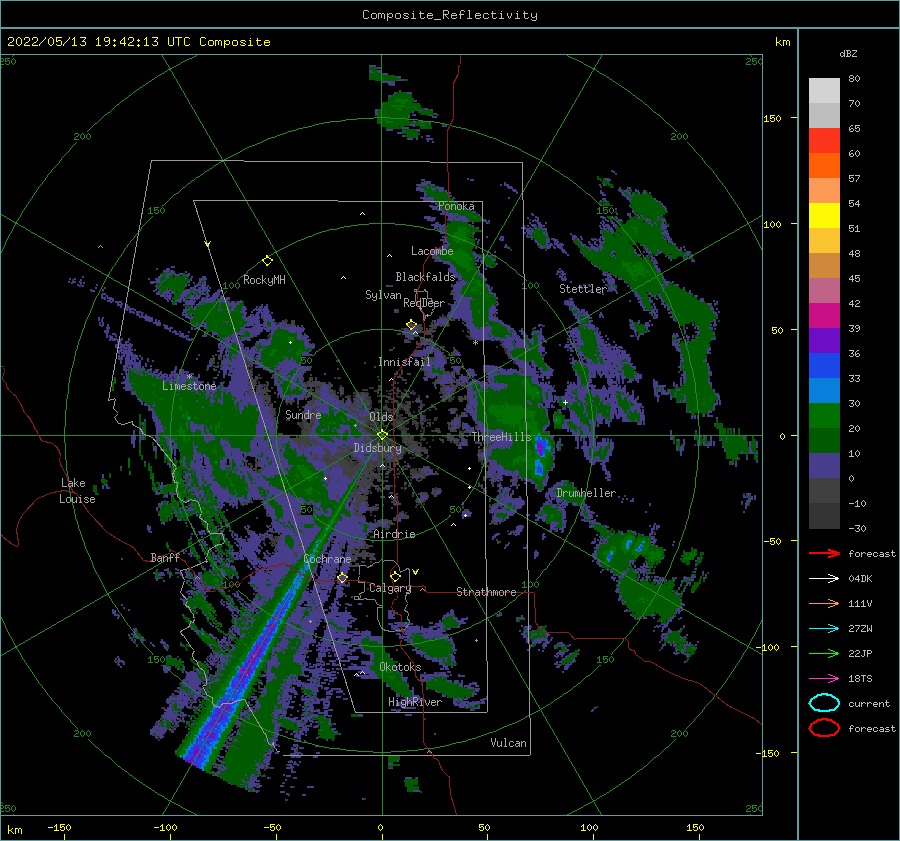900x841 pixels.
Task: Click the yellow radar-site diamond at map center
Action: pos(382,435)
